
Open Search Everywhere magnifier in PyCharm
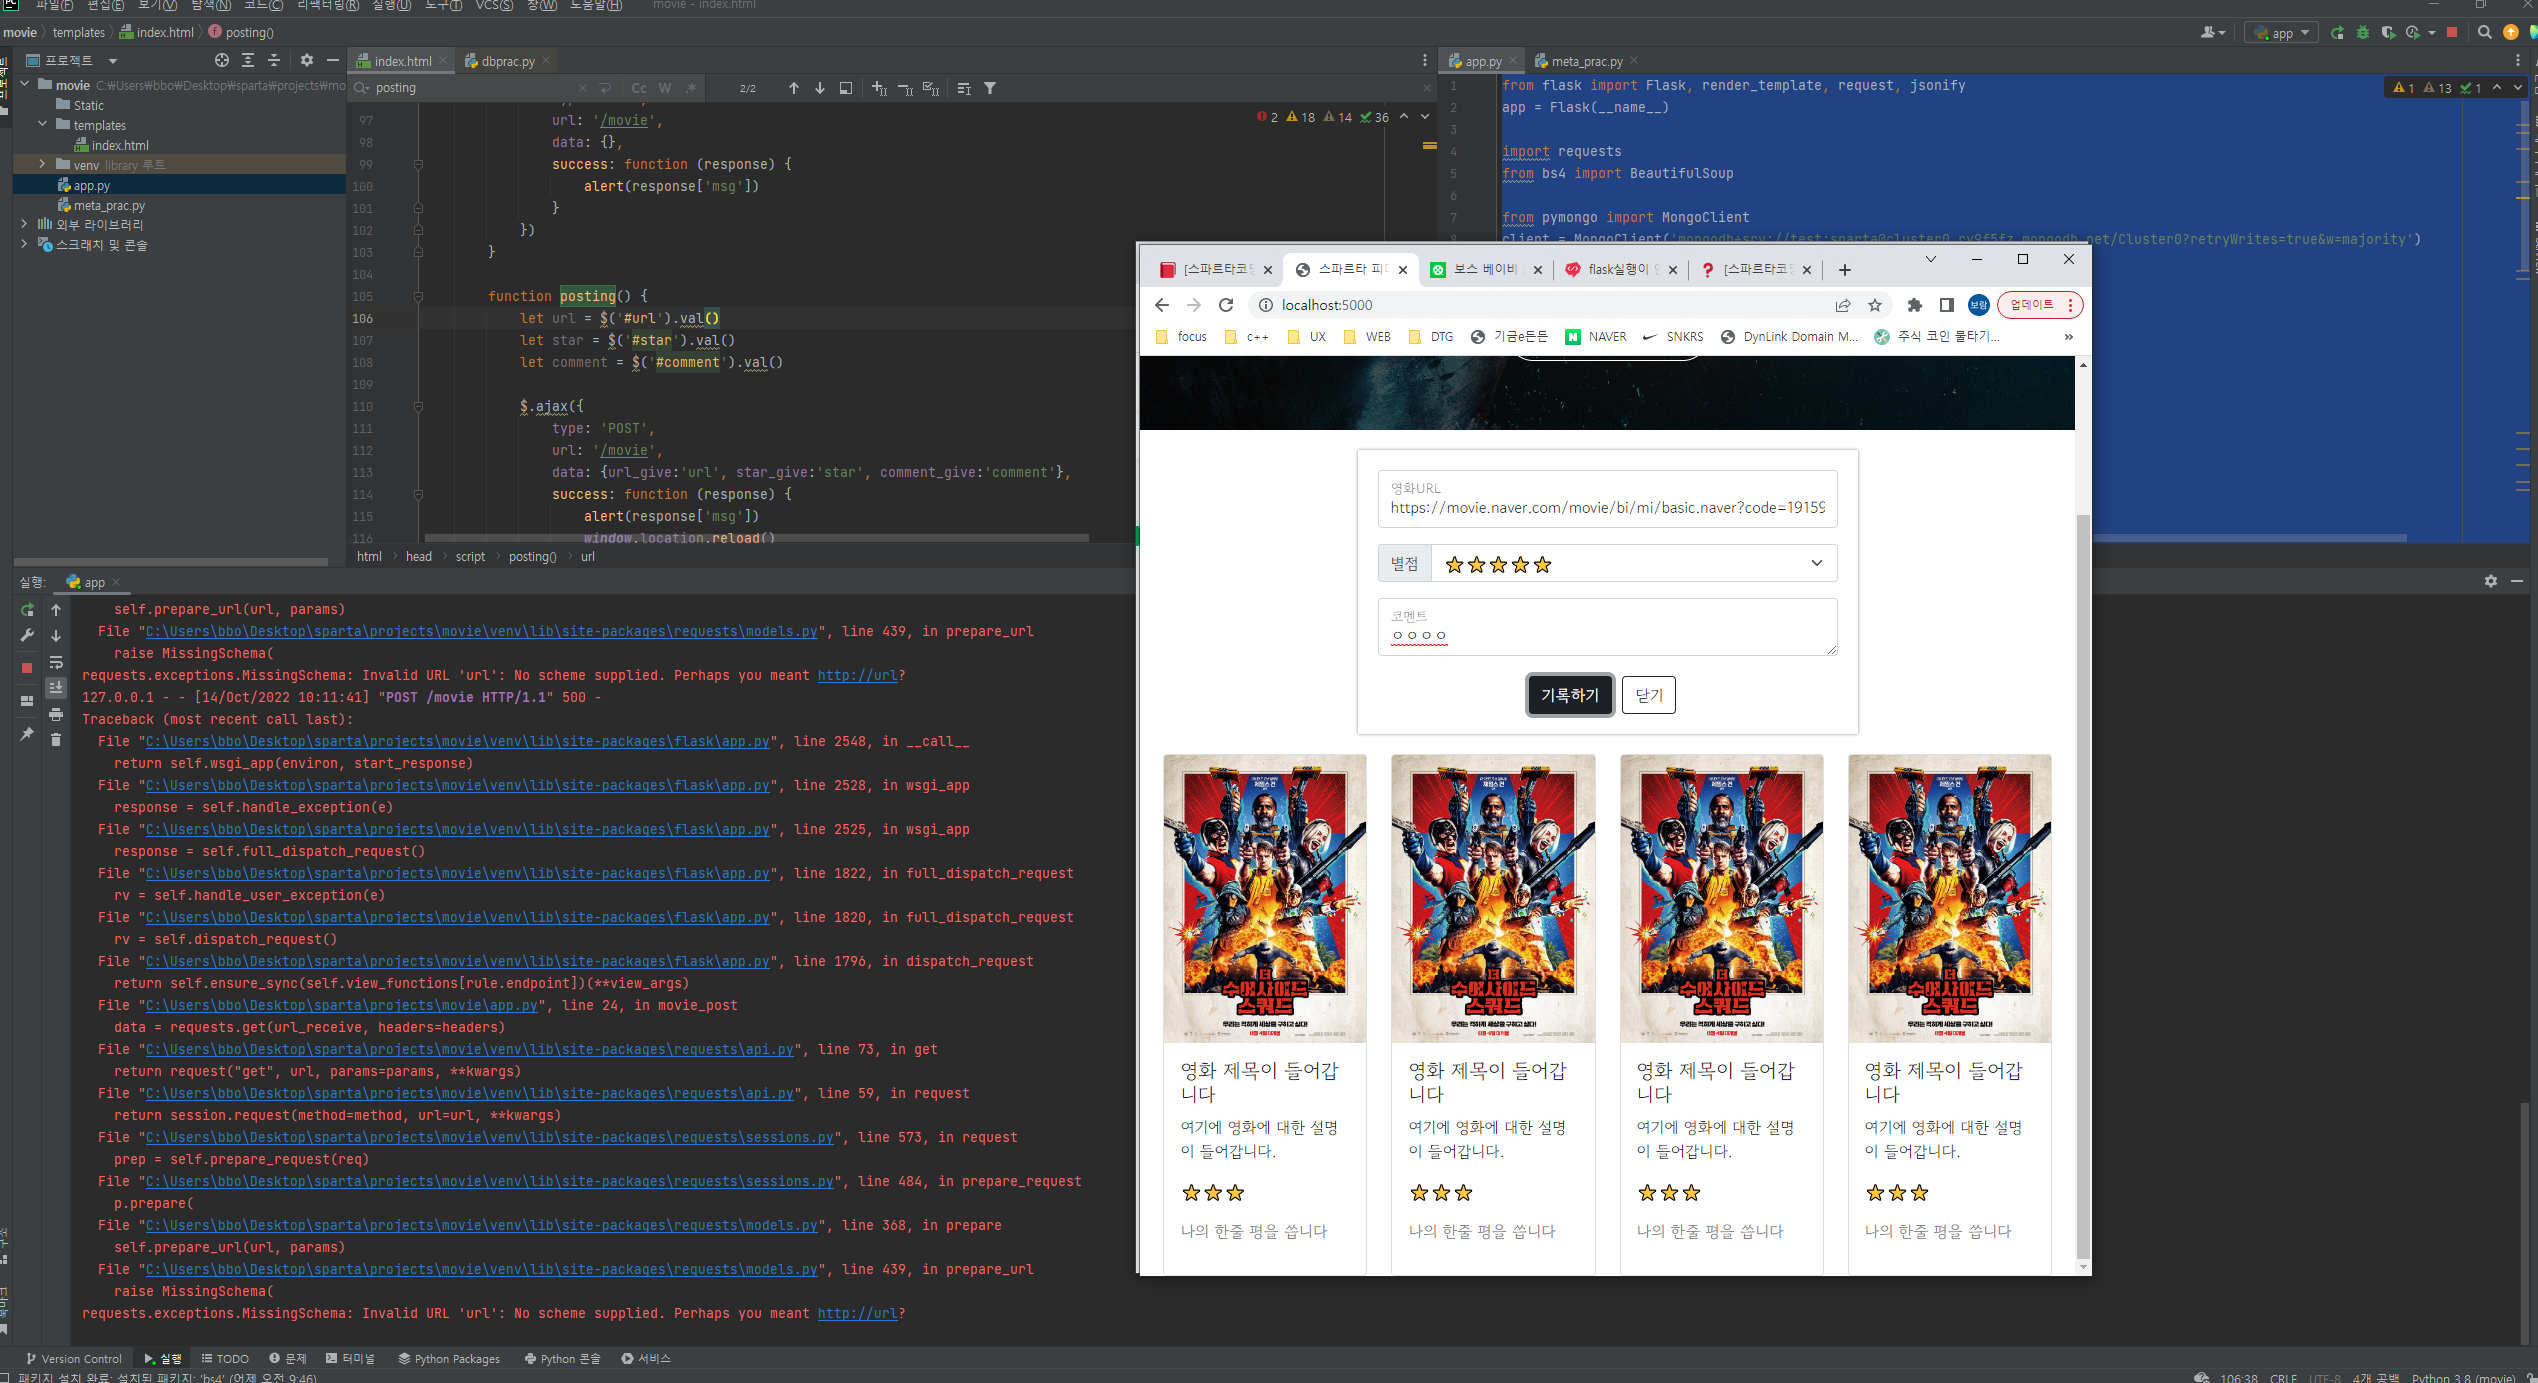pyautogui.click(x=2484, y=33)
